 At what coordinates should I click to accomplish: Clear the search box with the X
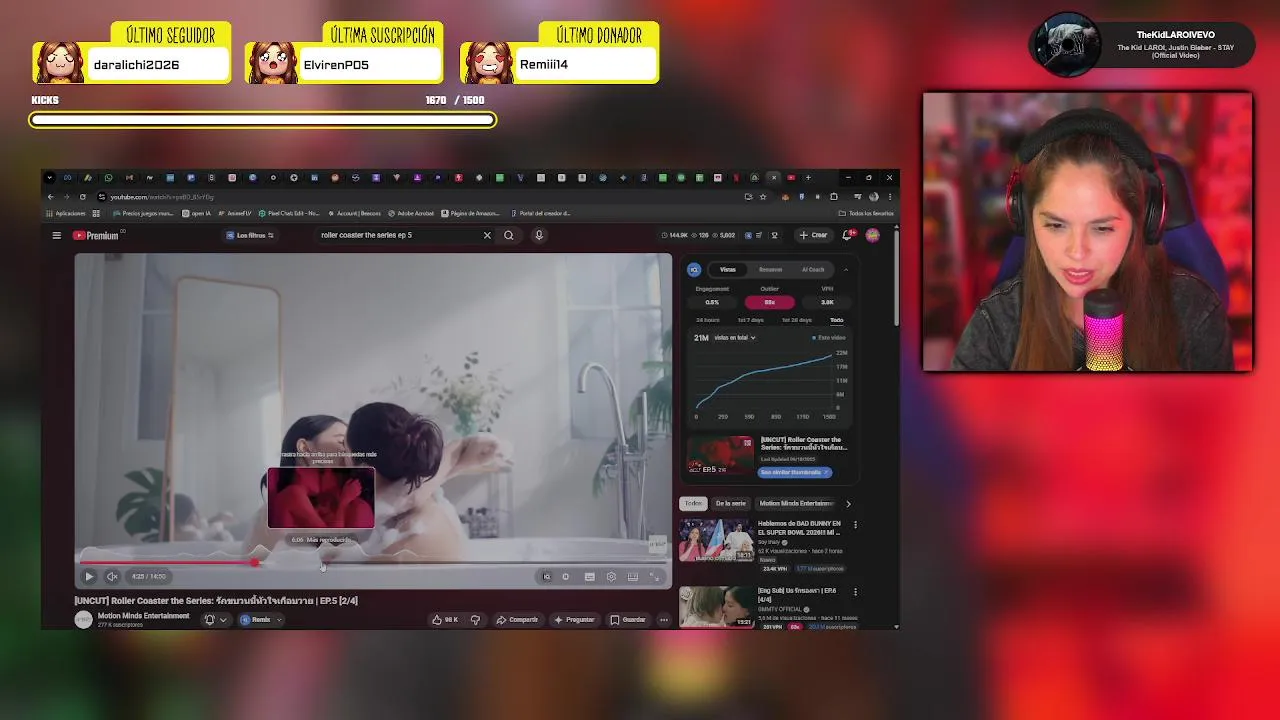[x=487, y=235]
